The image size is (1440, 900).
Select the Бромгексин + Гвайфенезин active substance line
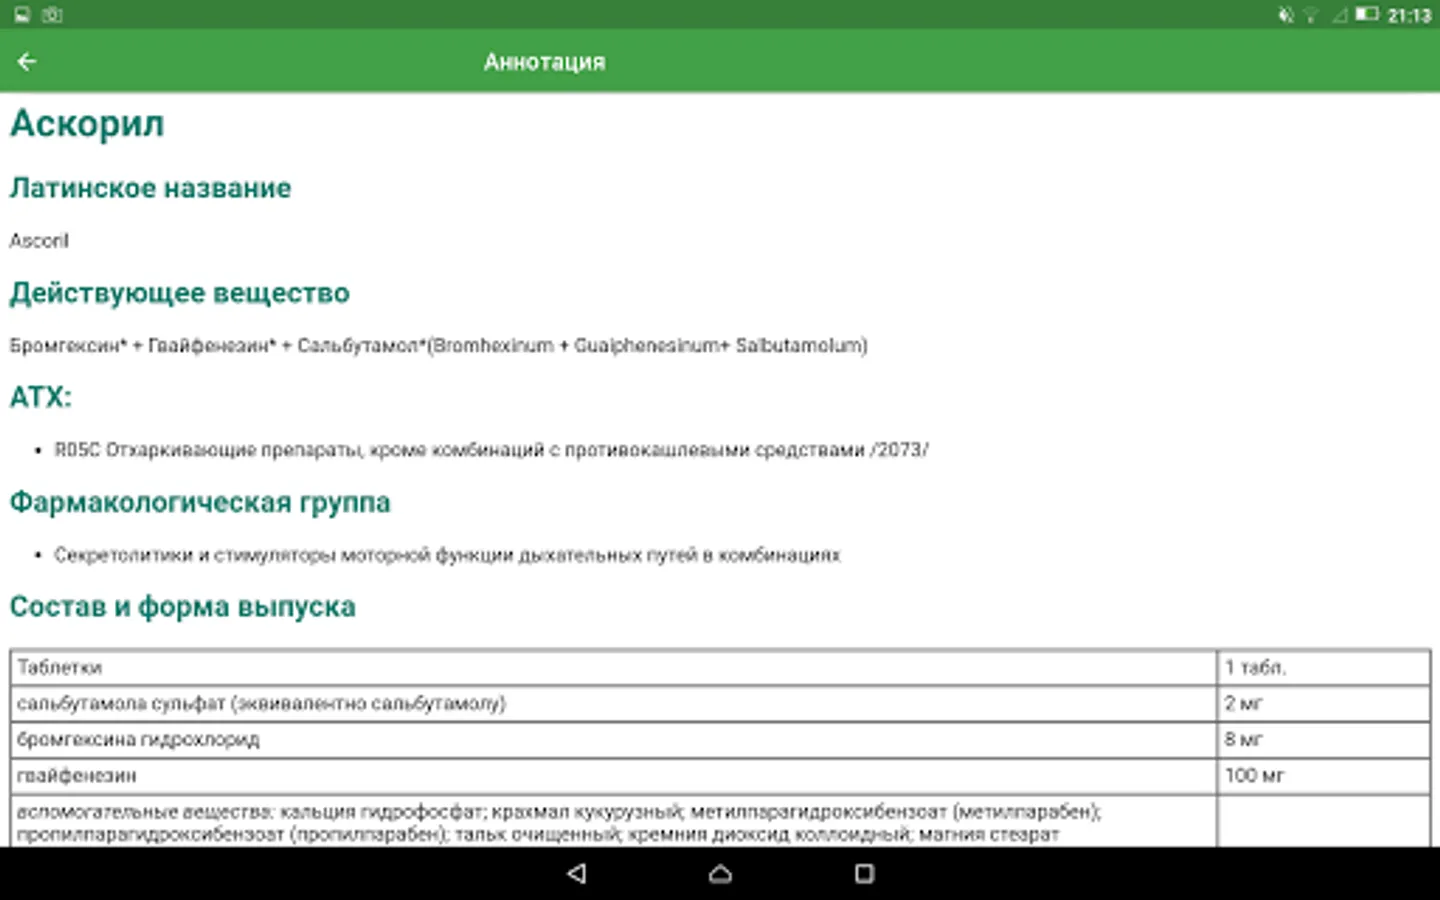(439, 346)
